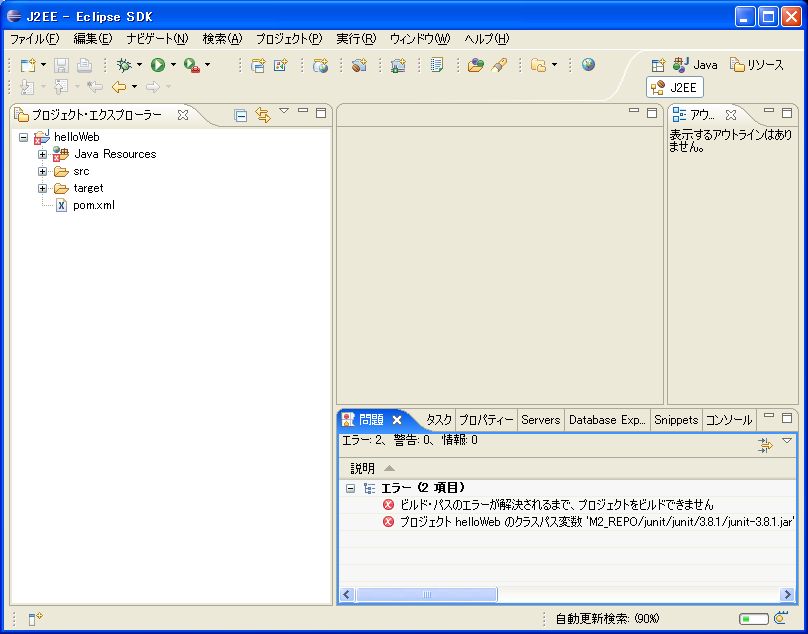Click the 説明 column header
Image resolution: width=808 pixels, height=634 pixels.
tap(363, 468)
